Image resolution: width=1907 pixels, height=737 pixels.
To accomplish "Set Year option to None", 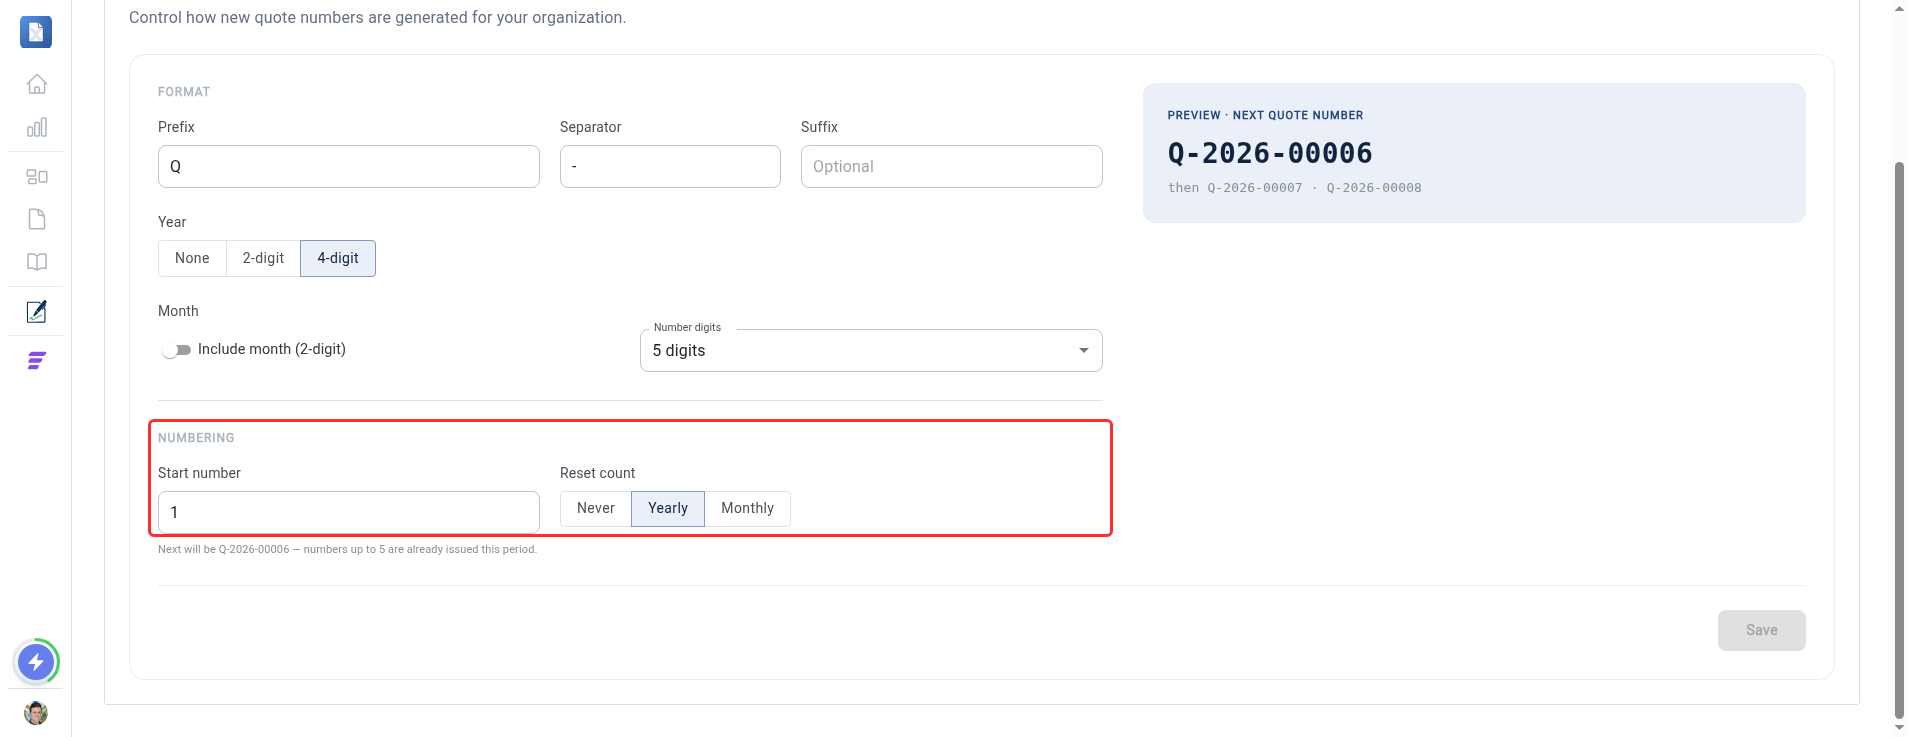I will pos(192,258).
